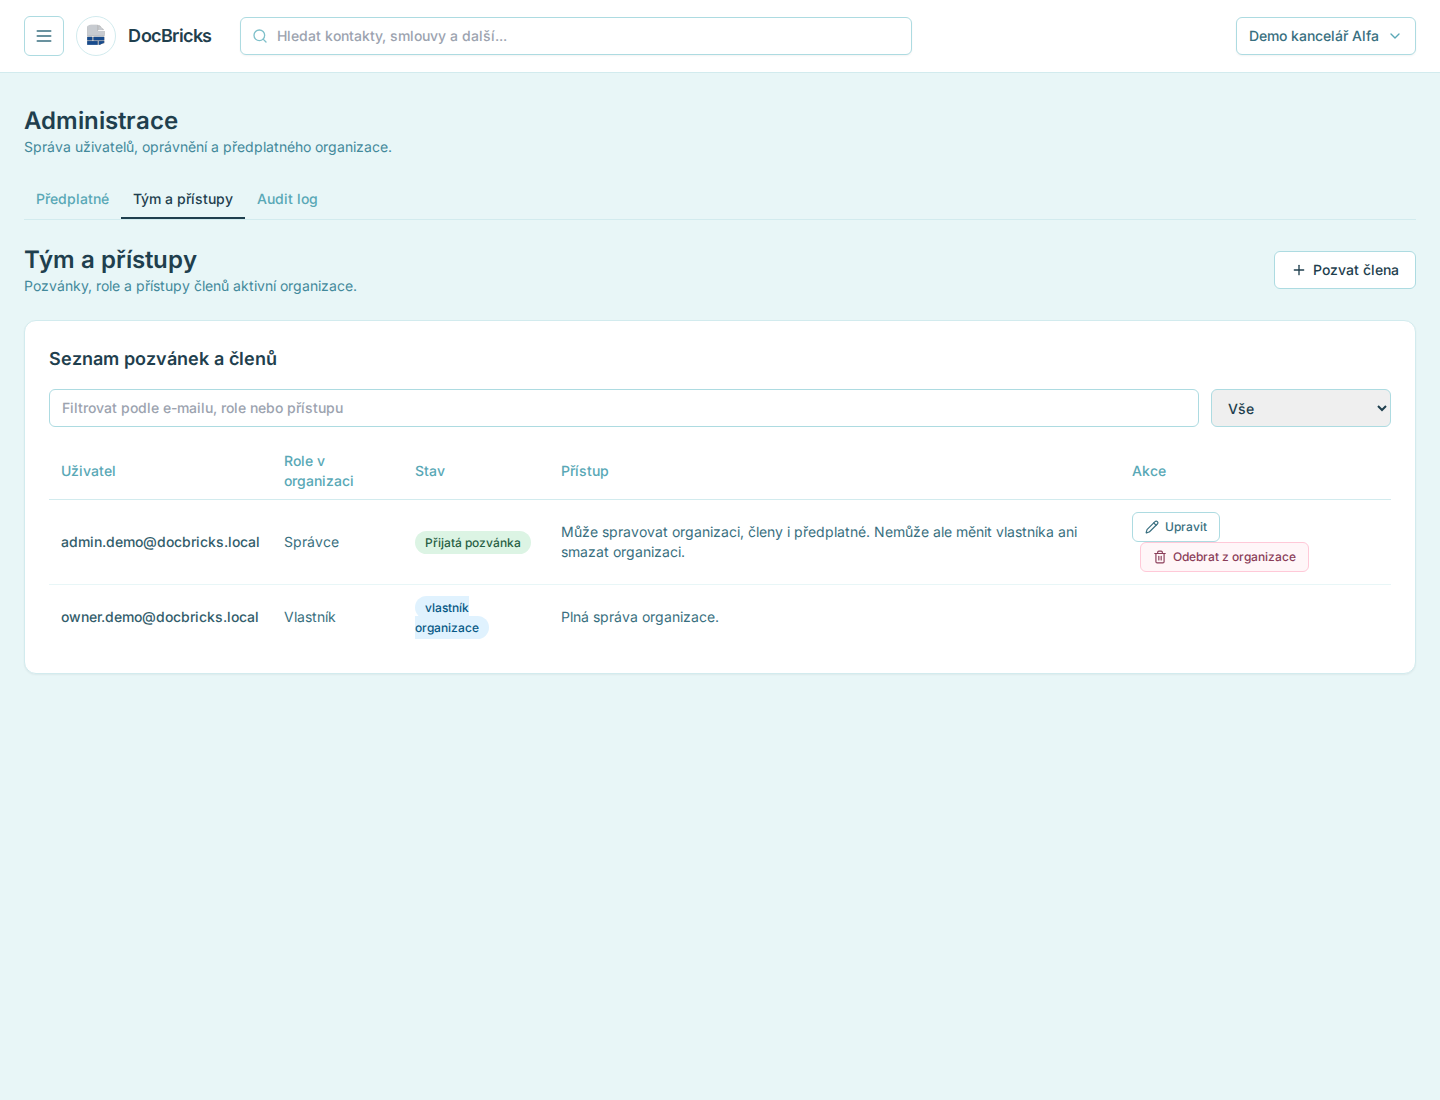1440x1100 pixels.
Task: Select the admin.demo@docbricks.local cell
Action: click(160, 542)
